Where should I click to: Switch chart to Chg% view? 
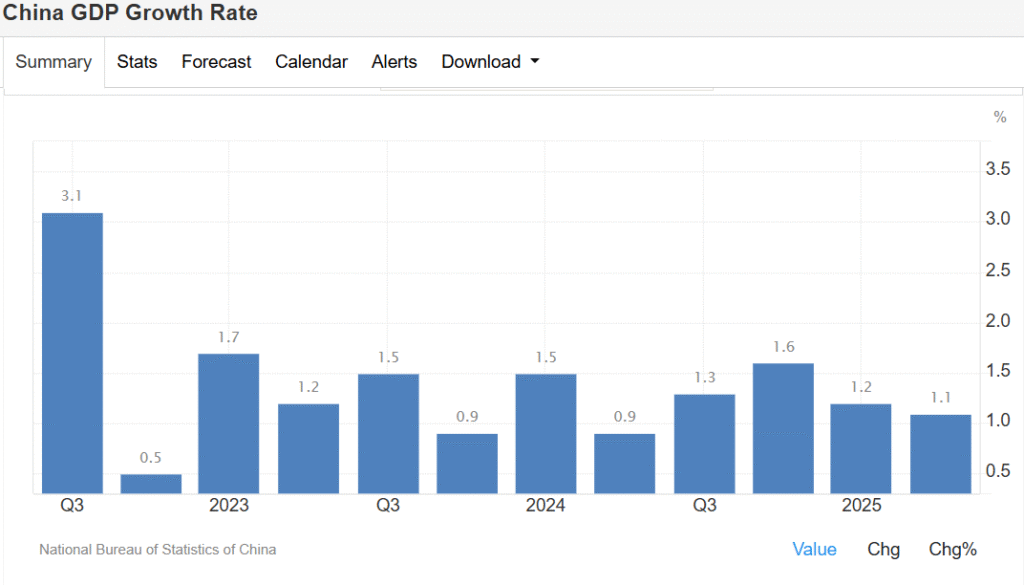pyautogui.click(x=952, y=549)
